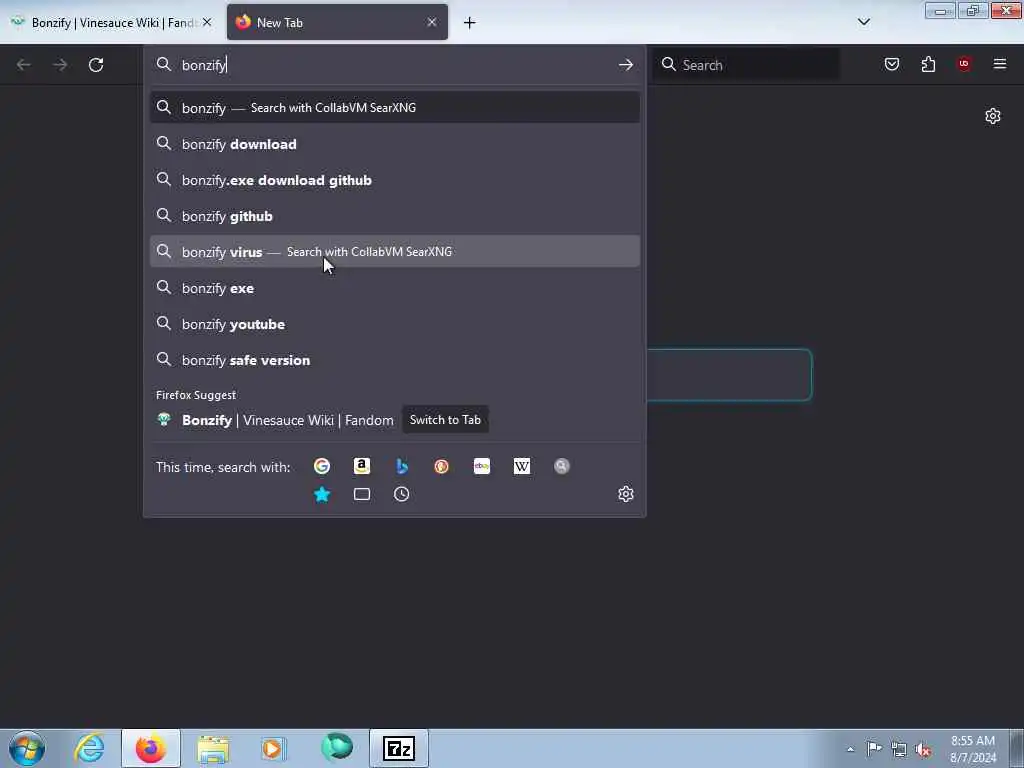This screenshot has height=768, width=1024.
Task: Close the New Tab tab
Action: [432, 22]
